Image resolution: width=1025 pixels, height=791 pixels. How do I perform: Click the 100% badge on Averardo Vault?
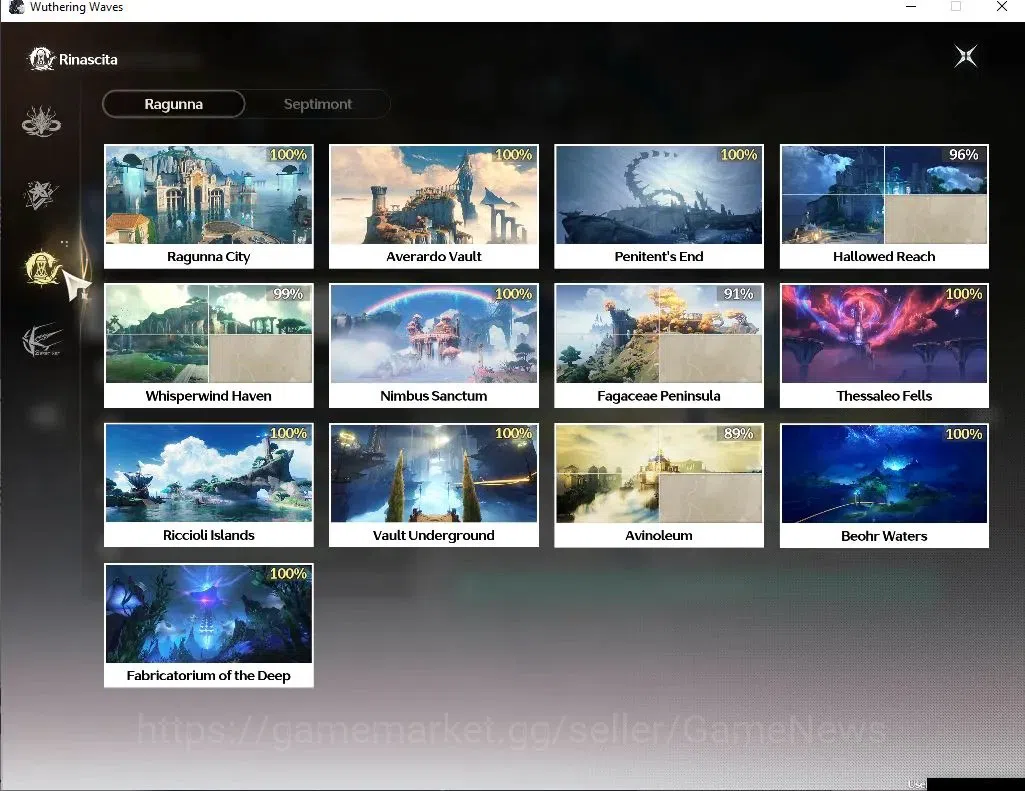513,155
